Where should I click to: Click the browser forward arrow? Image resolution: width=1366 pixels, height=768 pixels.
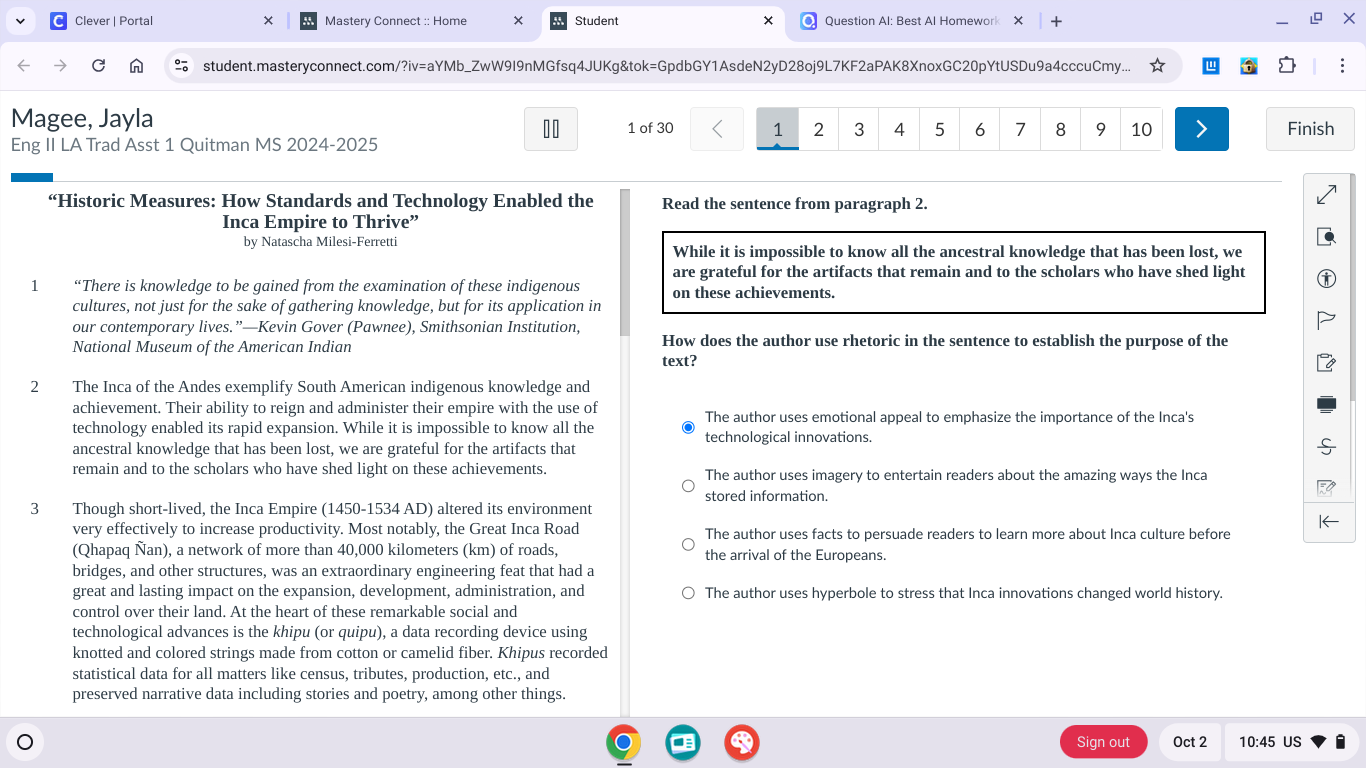point(61,66)
